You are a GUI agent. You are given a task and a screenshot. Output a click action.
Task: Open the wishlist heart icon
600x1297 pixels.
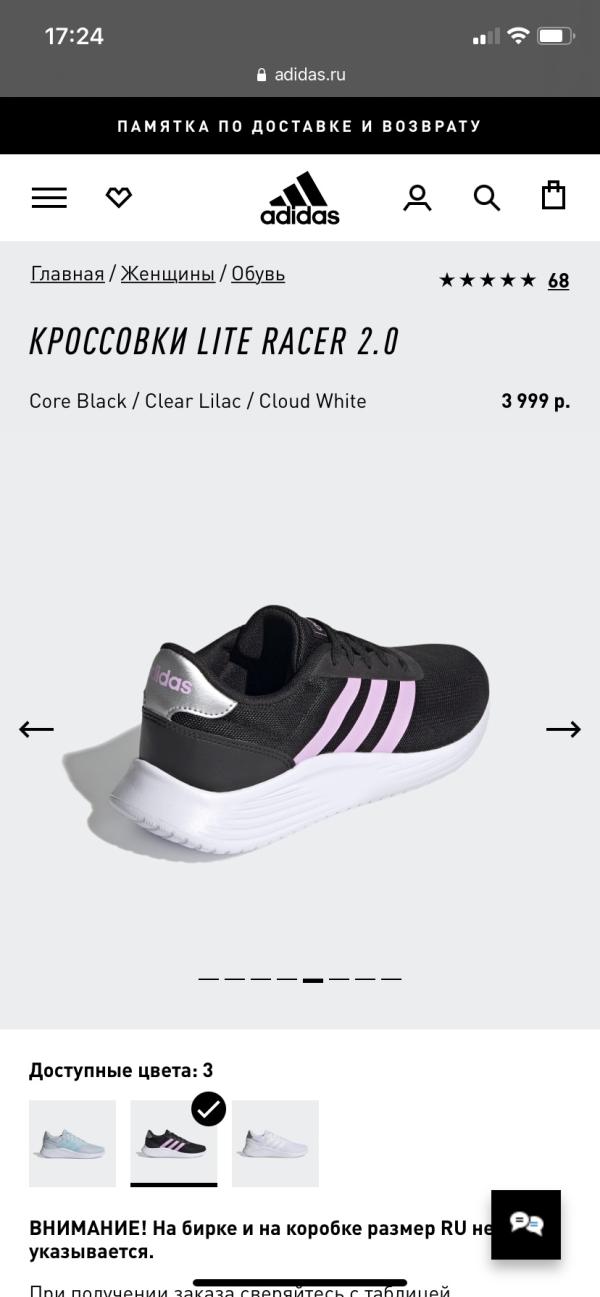click(x=119, y=198)
